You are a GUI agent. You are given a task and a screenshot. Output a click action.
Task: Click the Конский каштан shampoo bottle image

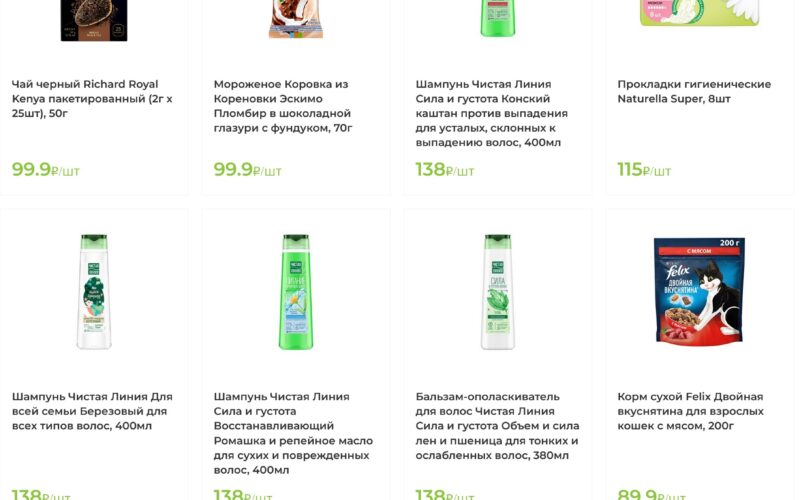(x=497, y=18)
